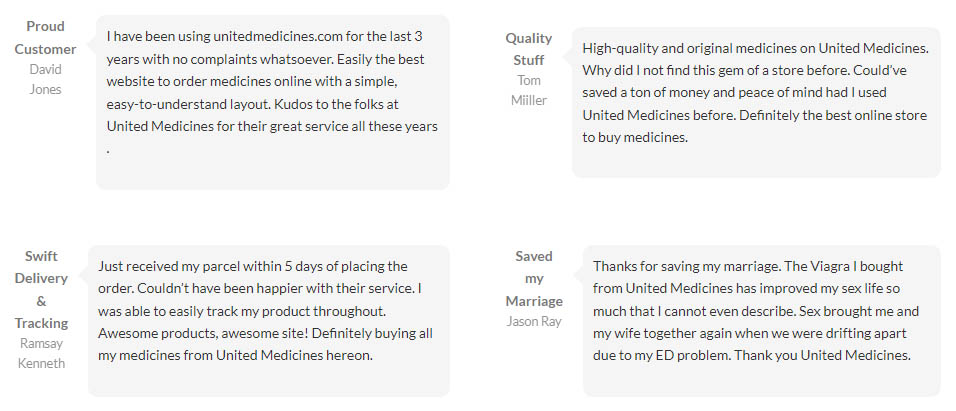The width and height of the screenshot is (956, 411).
Task: Click David Jones's testimonial speech bubble
Action: pos(273,102)
